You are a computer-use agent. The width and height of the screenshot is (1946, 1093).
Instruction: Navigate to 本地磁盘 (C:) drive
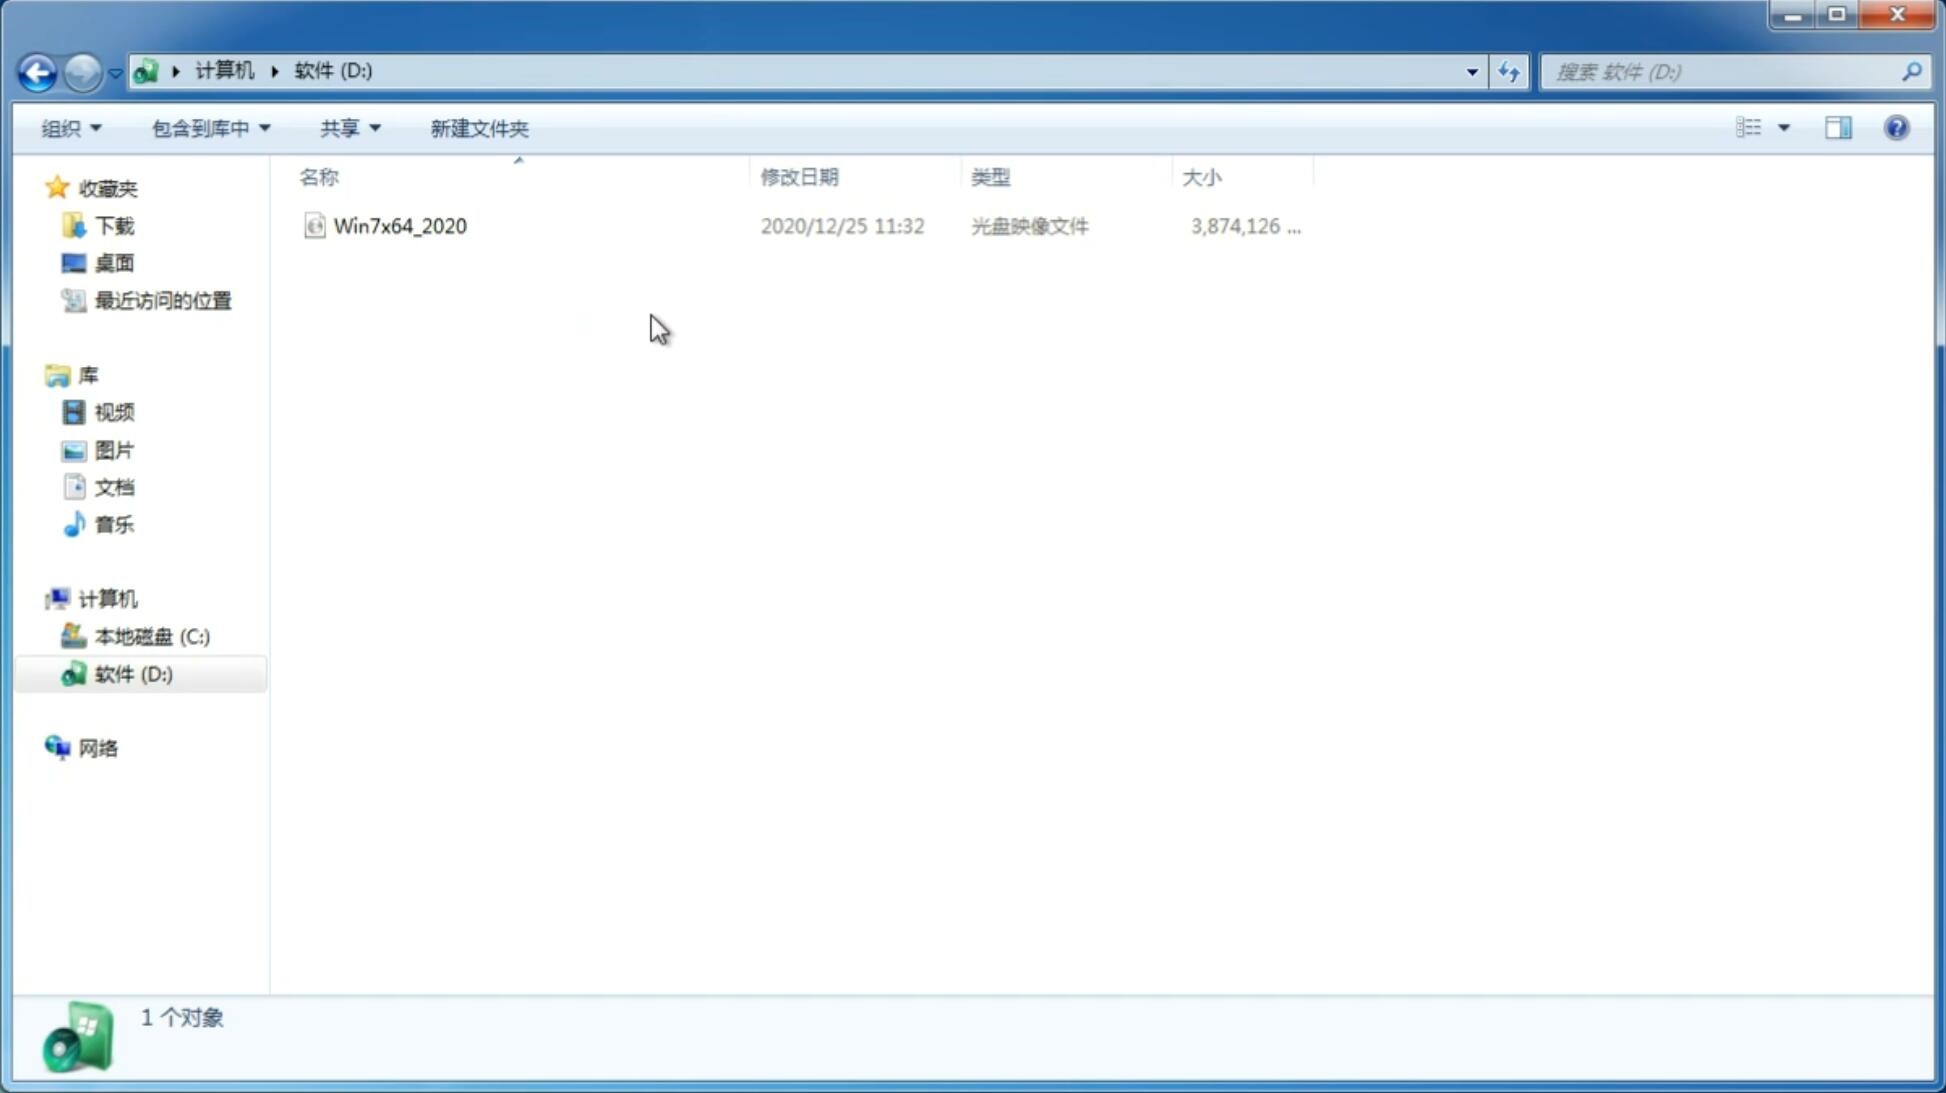[x=151, y=635]
